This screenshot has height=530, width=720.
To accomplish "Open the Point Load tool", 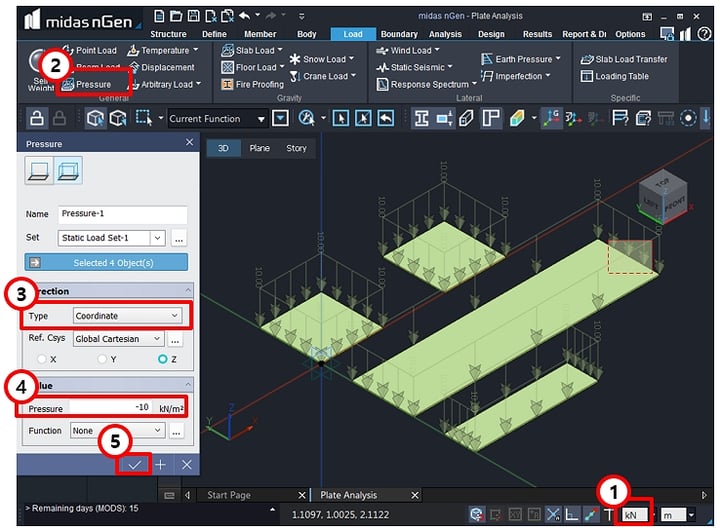I will pos(89,50).
